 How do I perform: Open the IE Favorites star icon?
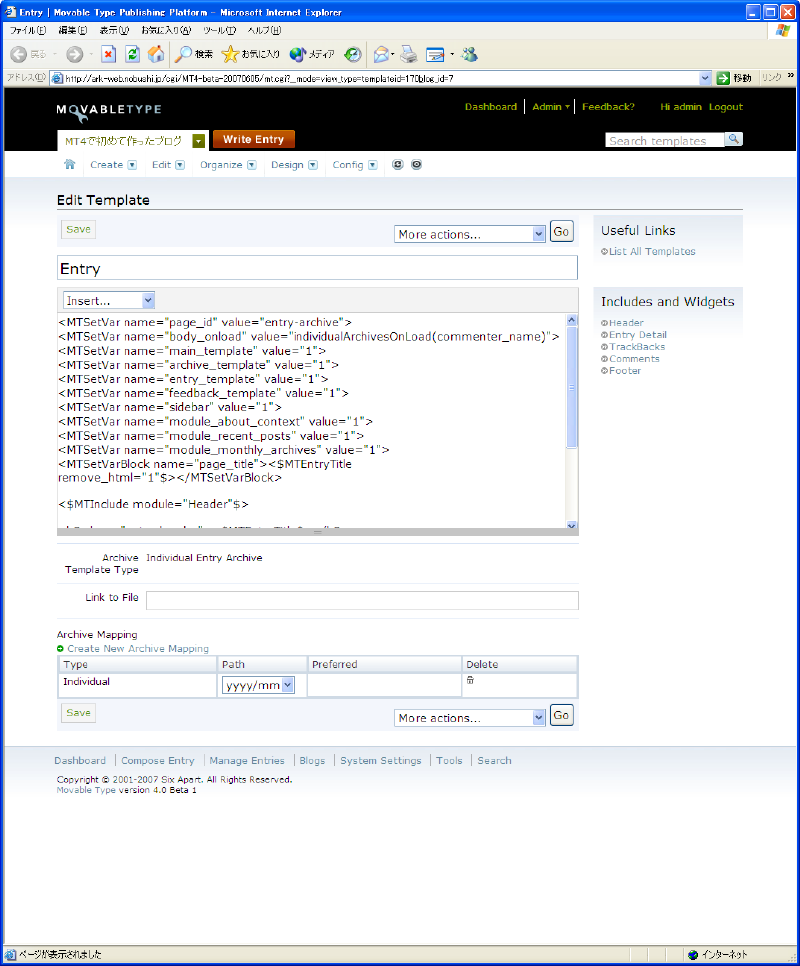[x=230, y=54]
